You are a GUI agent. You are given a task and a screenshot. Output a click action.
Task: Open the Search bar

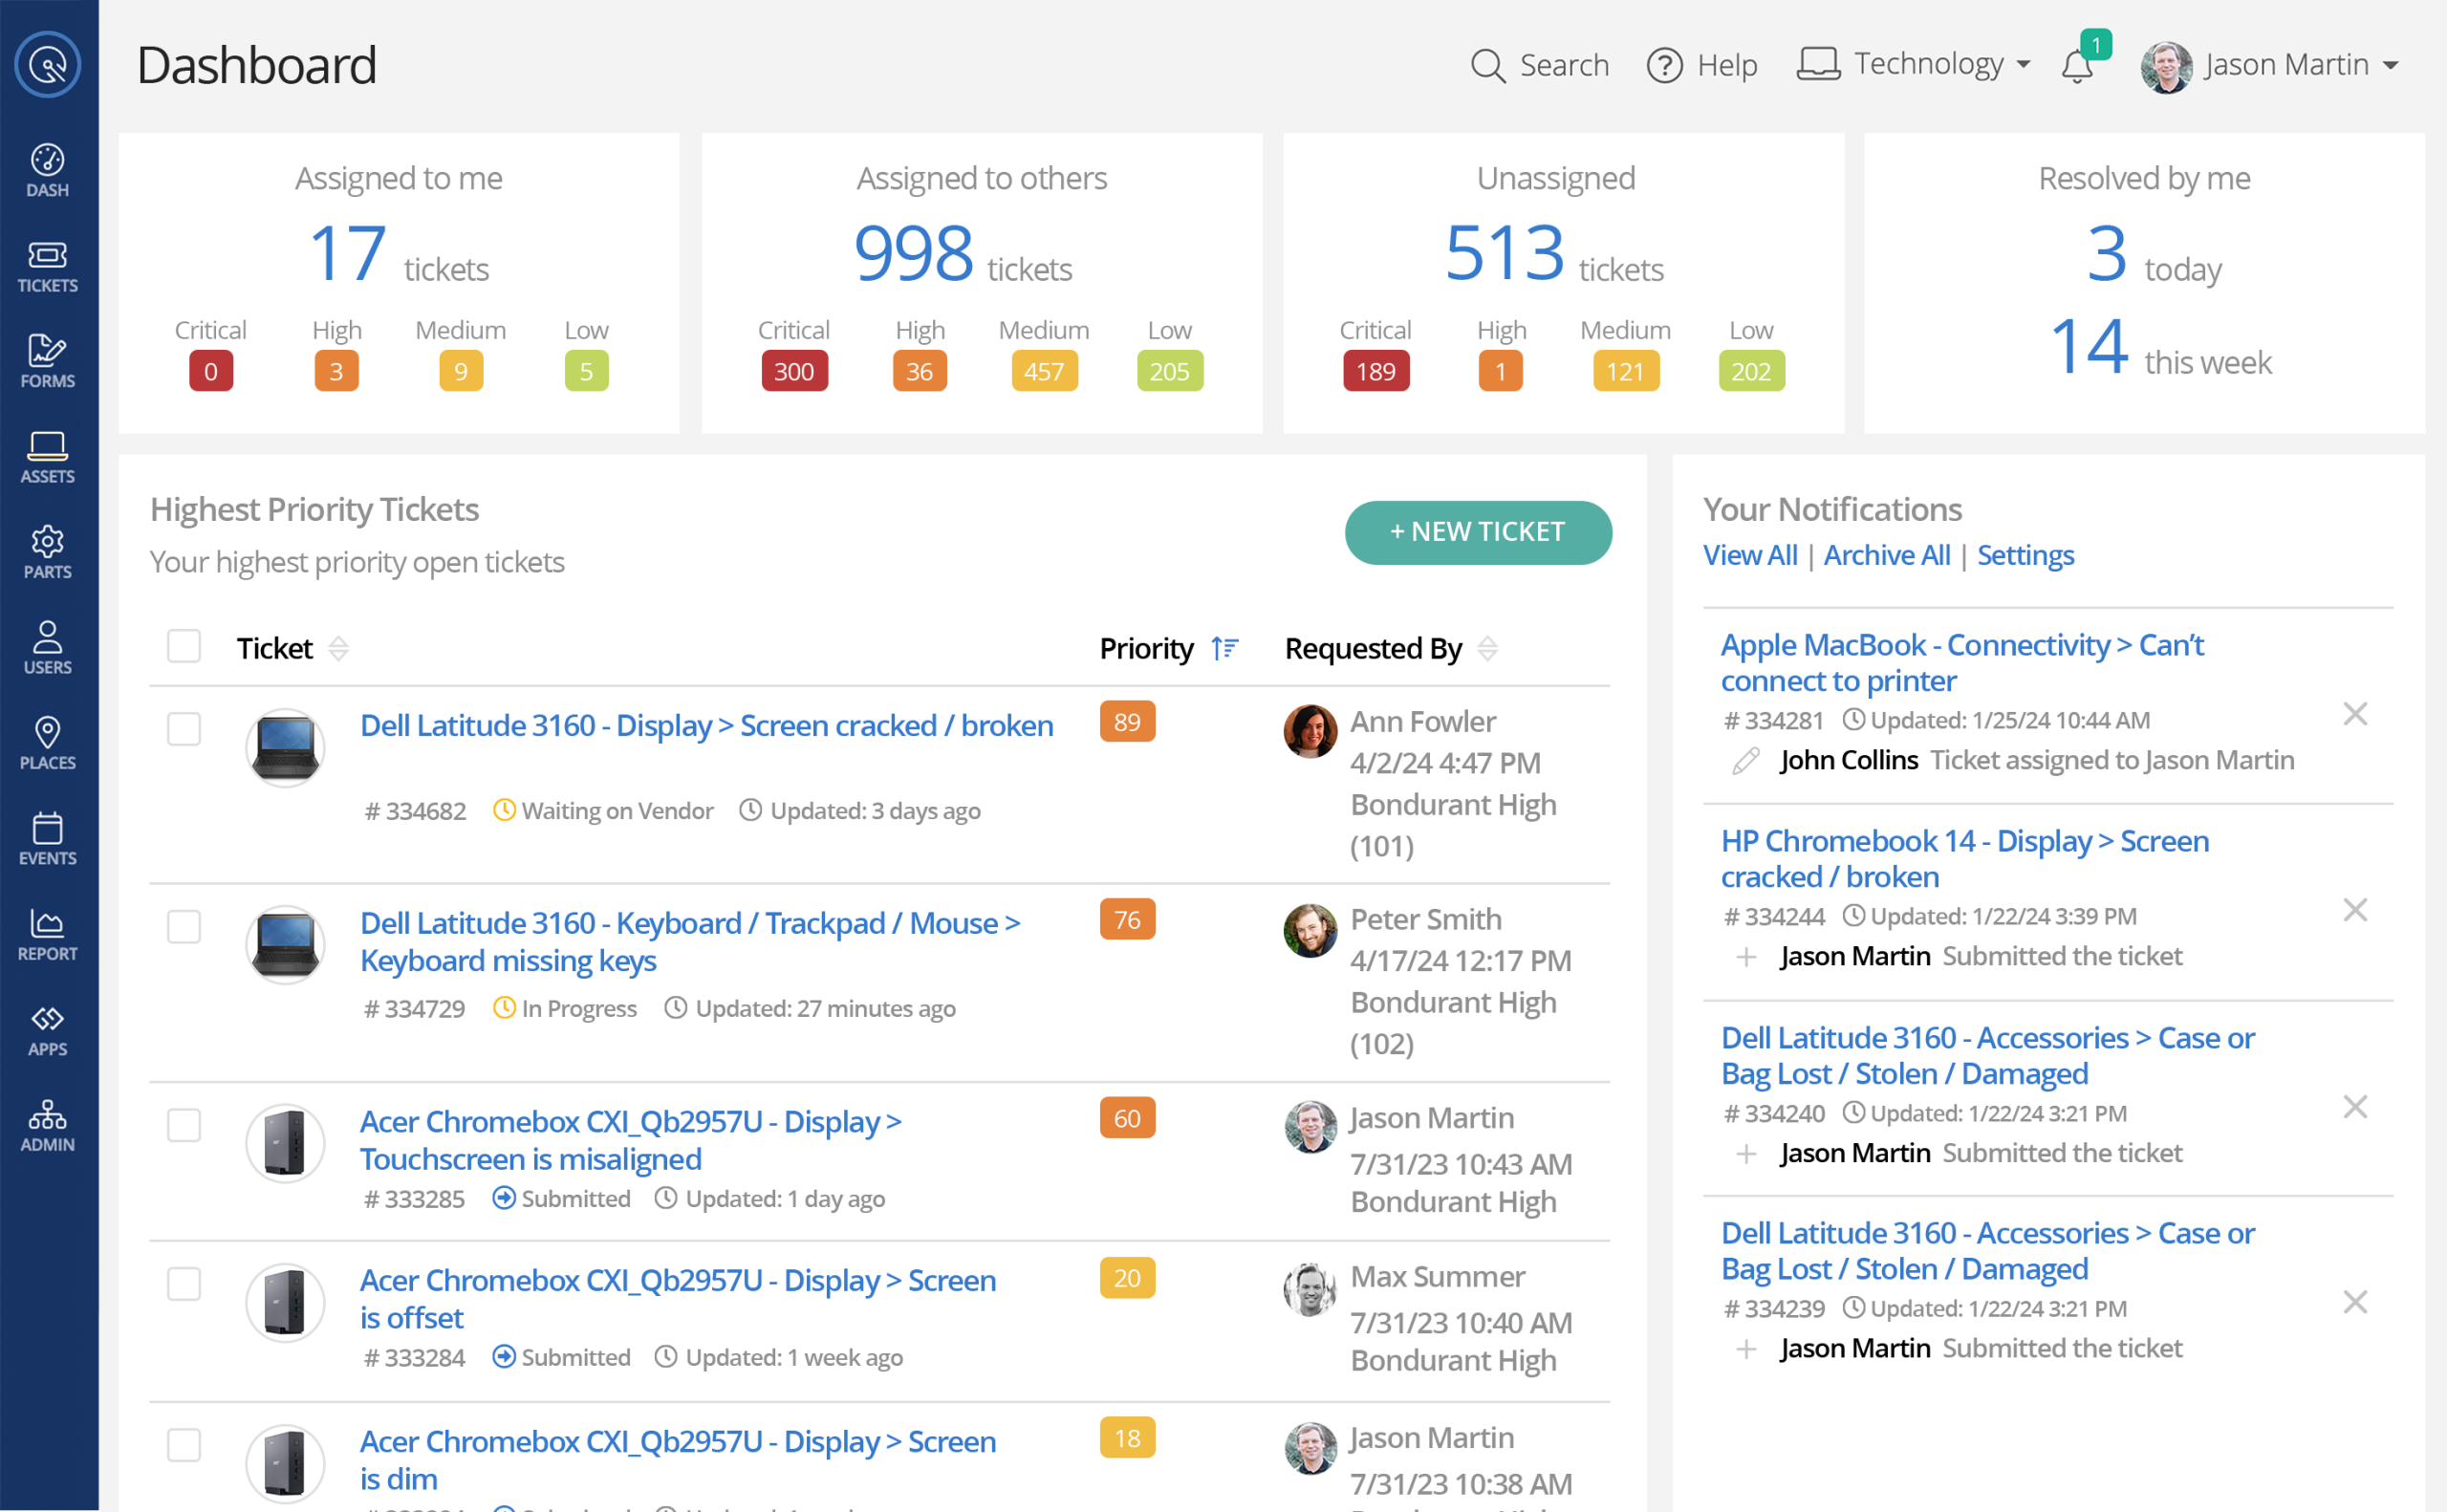pos(1540,65)
